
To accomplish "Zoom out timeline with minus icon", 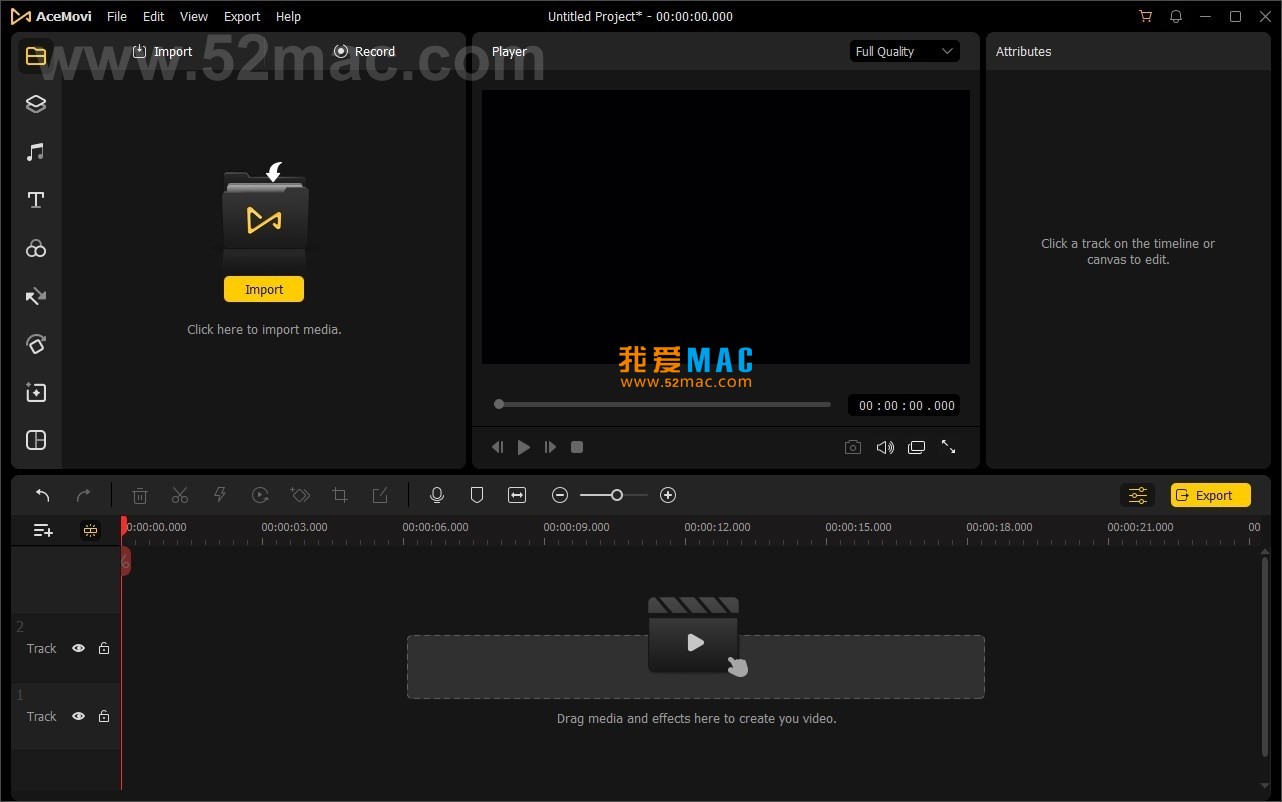I will [560, 495].
